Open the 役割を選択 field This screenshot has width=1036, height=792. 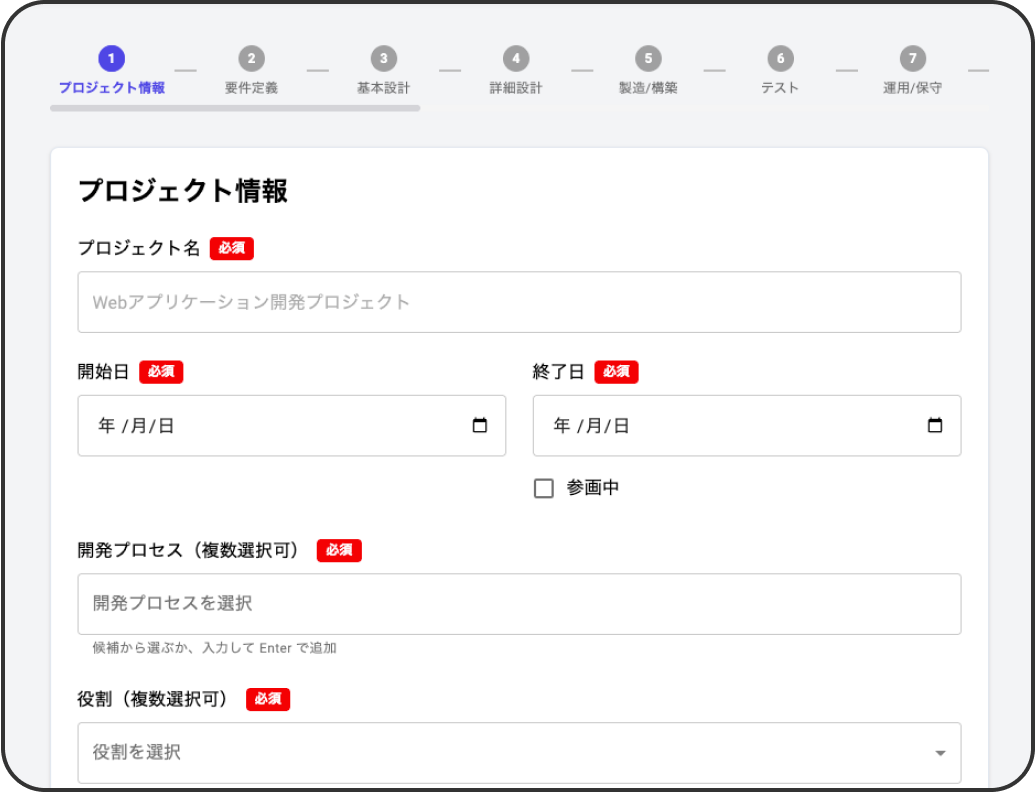pyautogui.click(x=500, y=753)
